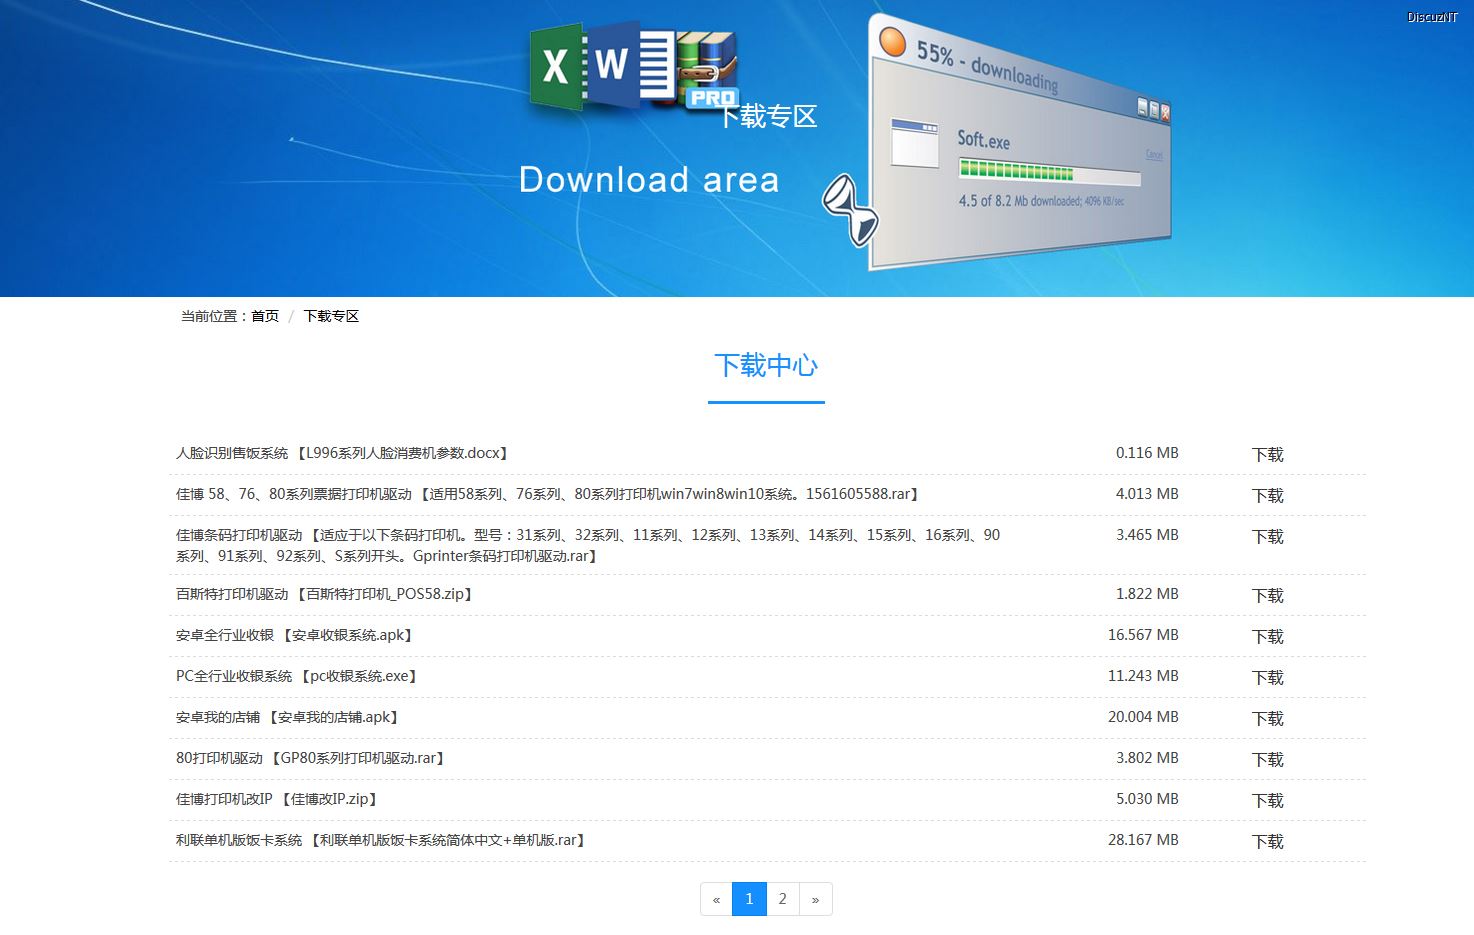The image size is (1474, 935).
Task: Click the 佳博条码打印机驱动 entry description
Action: pyautogui.click(x=588, y=545)
